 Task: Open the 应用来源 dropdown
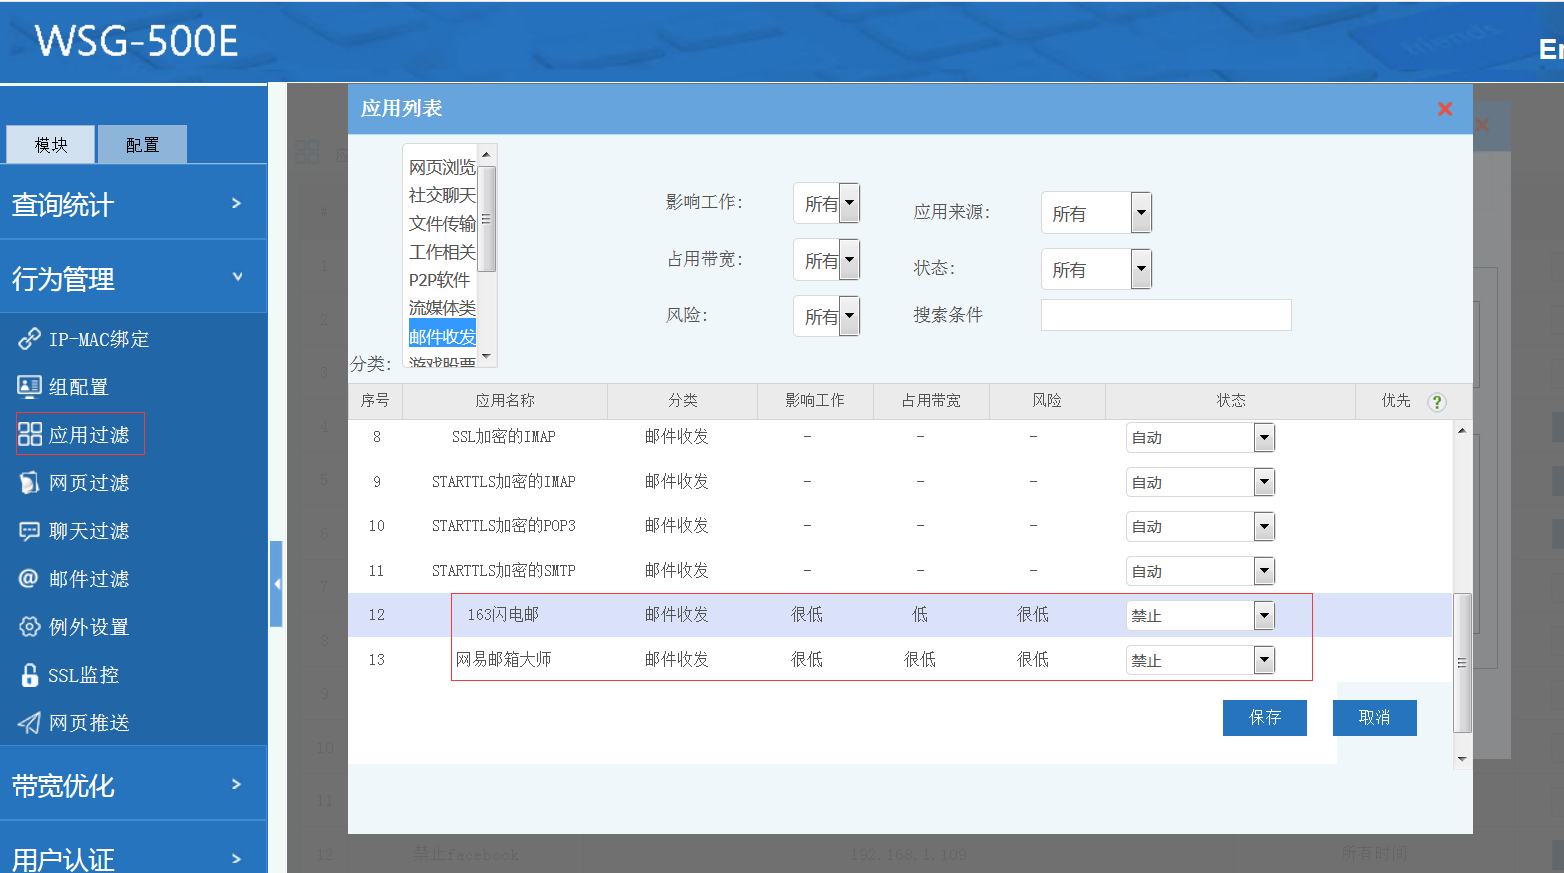point(1097,213)
